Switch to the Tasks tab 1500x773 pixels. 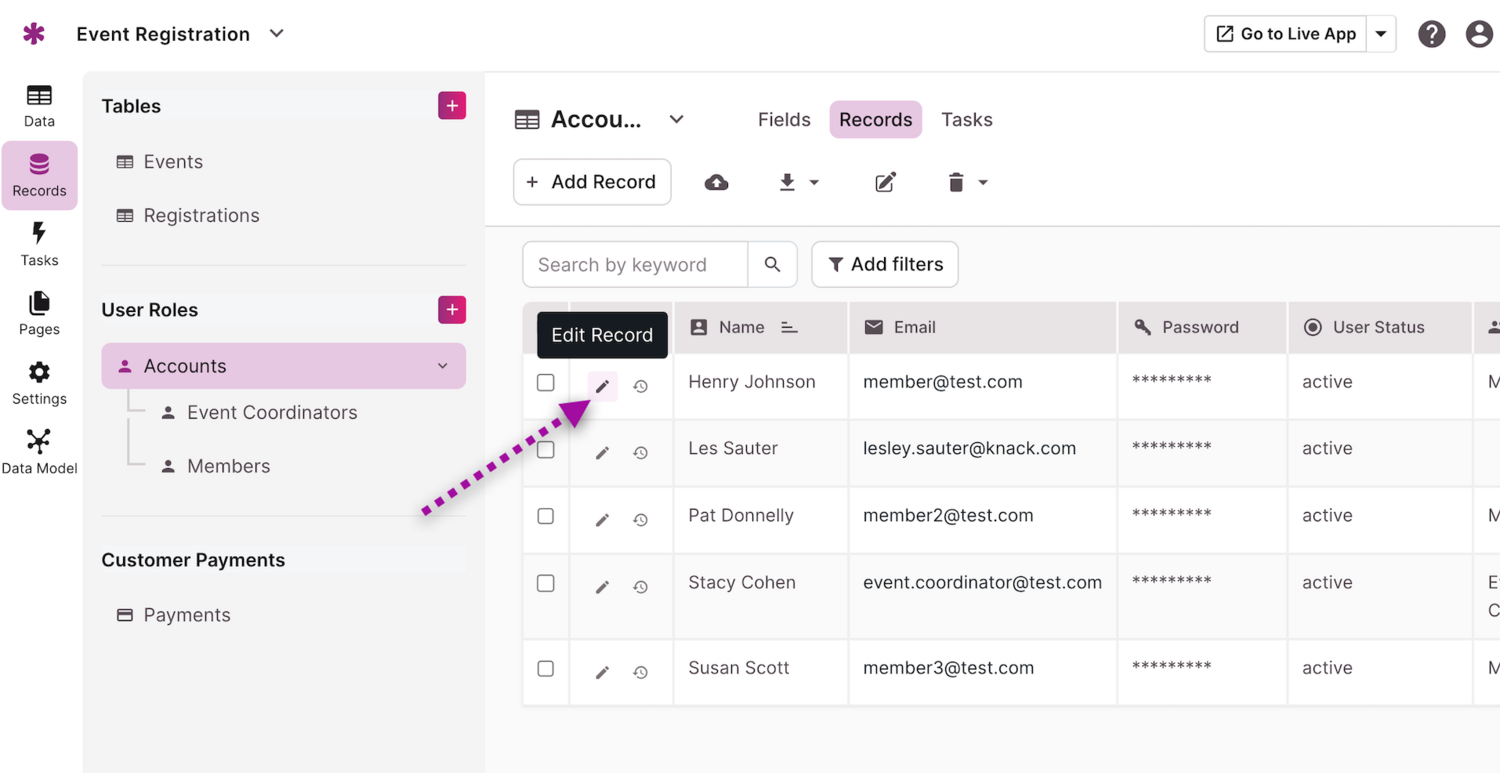(x=966, y=120)
